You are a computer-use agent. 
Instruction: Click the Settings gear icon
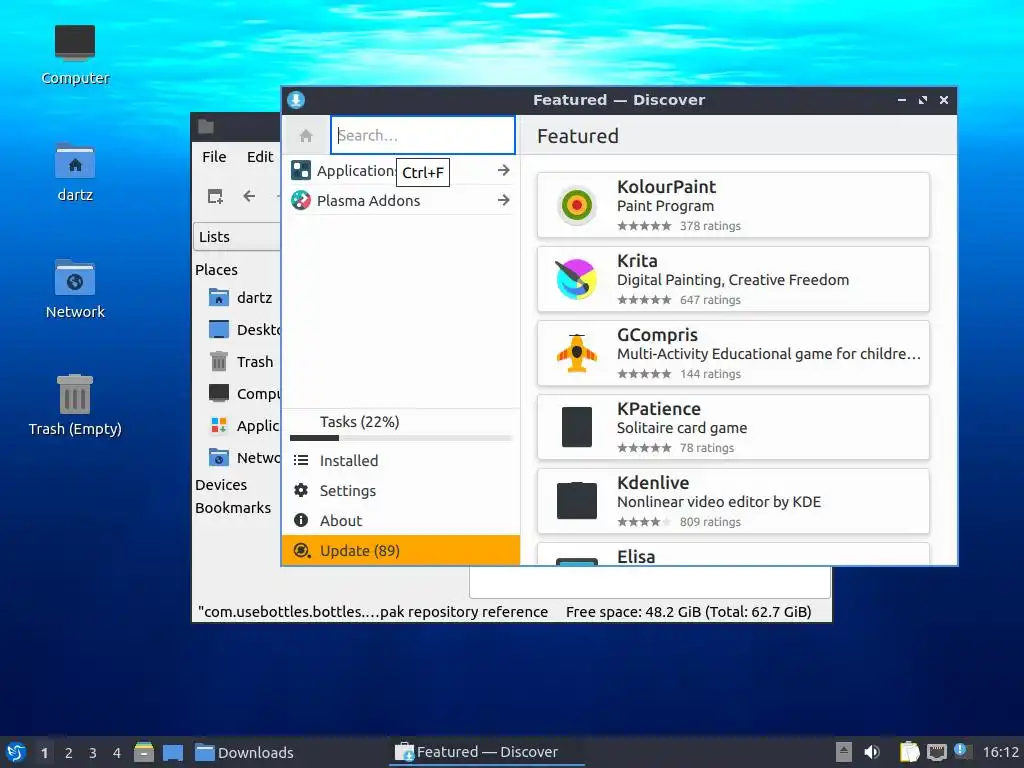pos(300,490)
